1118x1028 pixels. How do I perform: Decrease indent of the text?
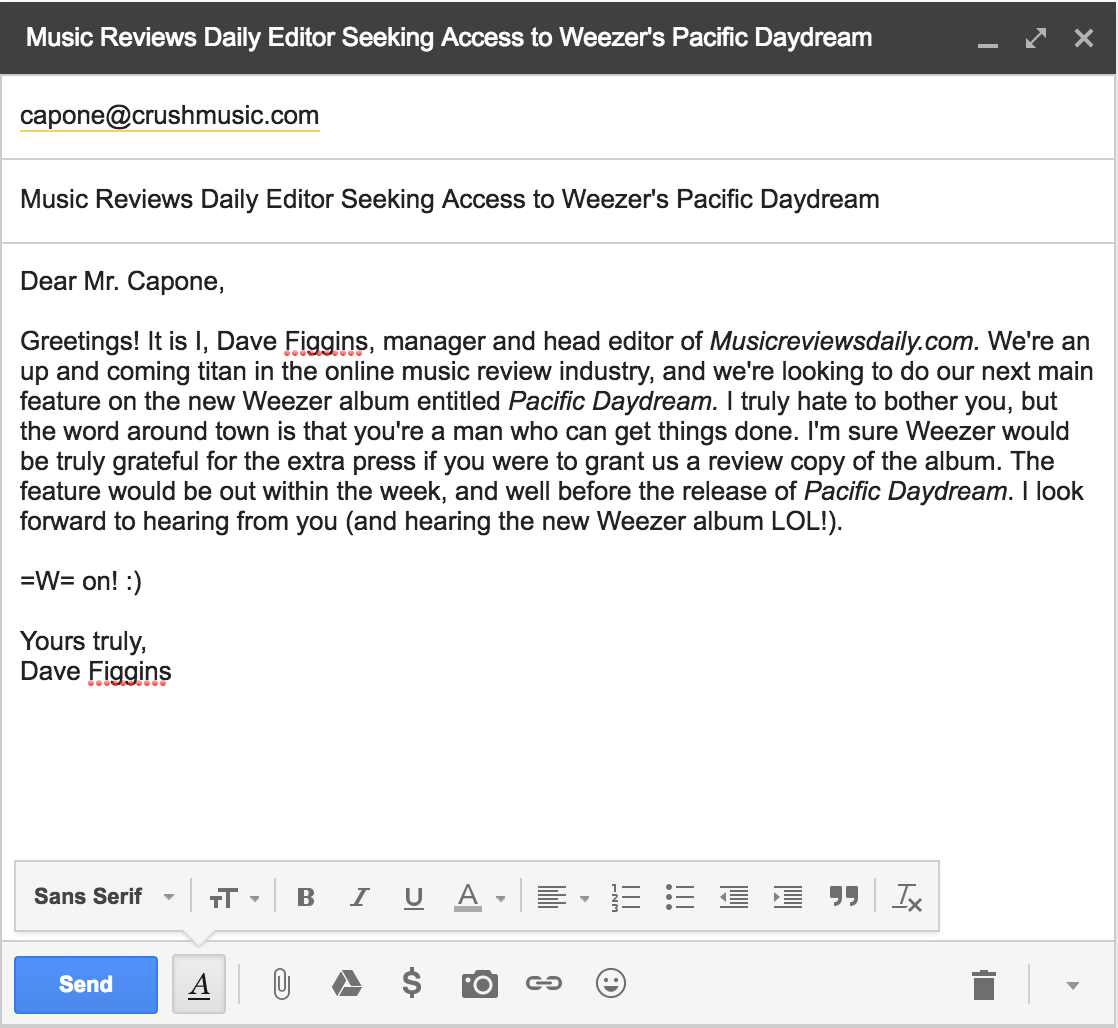coord(734,898)
